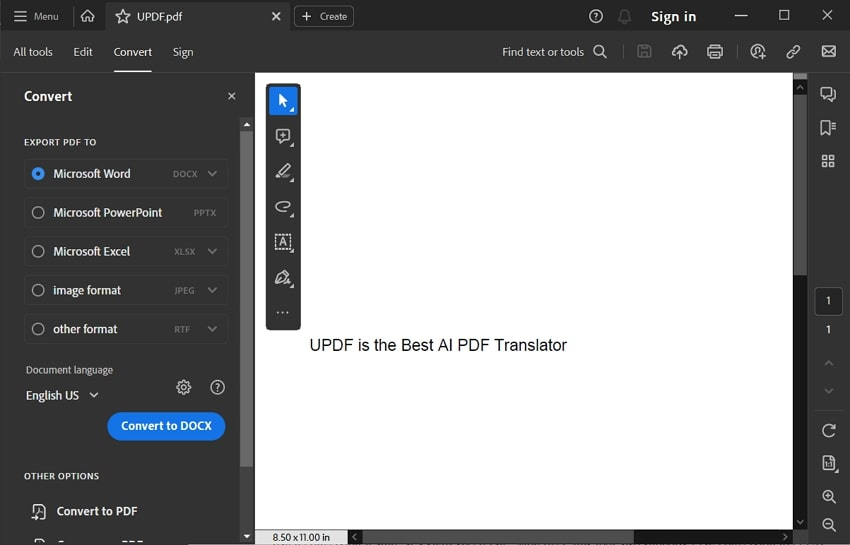Image resolution: width=850 pixels, height=545 pixels.
Task: Open the Fill & Sign pen tool
Action: click(x=283, y=277)
